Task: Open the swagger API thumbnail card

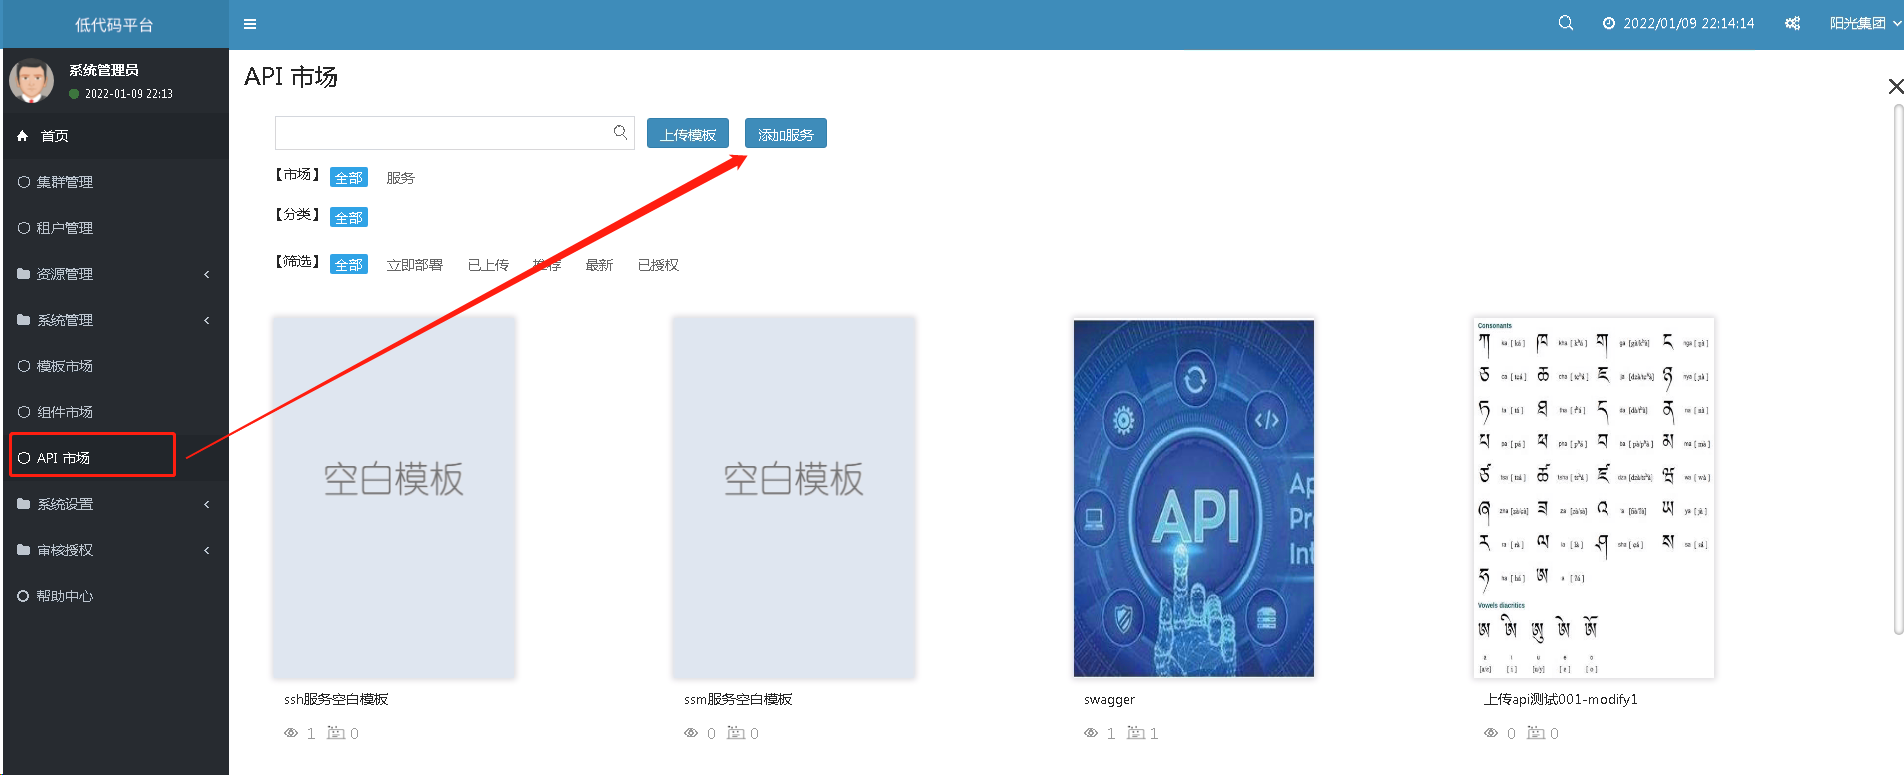Action: [x=1193, y=498]
